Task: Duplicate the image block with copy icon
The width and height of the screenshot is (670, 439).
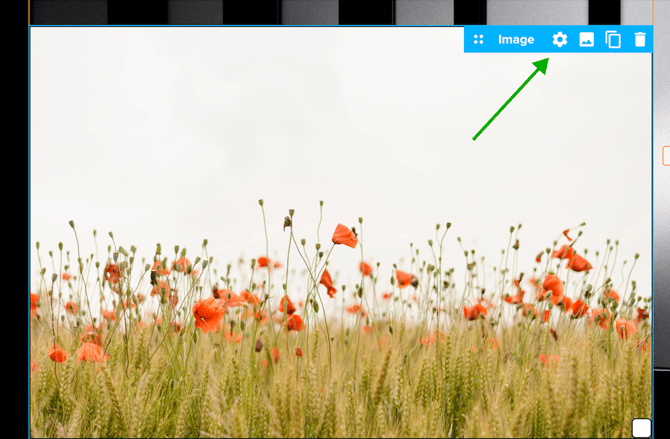Action: 613,40
